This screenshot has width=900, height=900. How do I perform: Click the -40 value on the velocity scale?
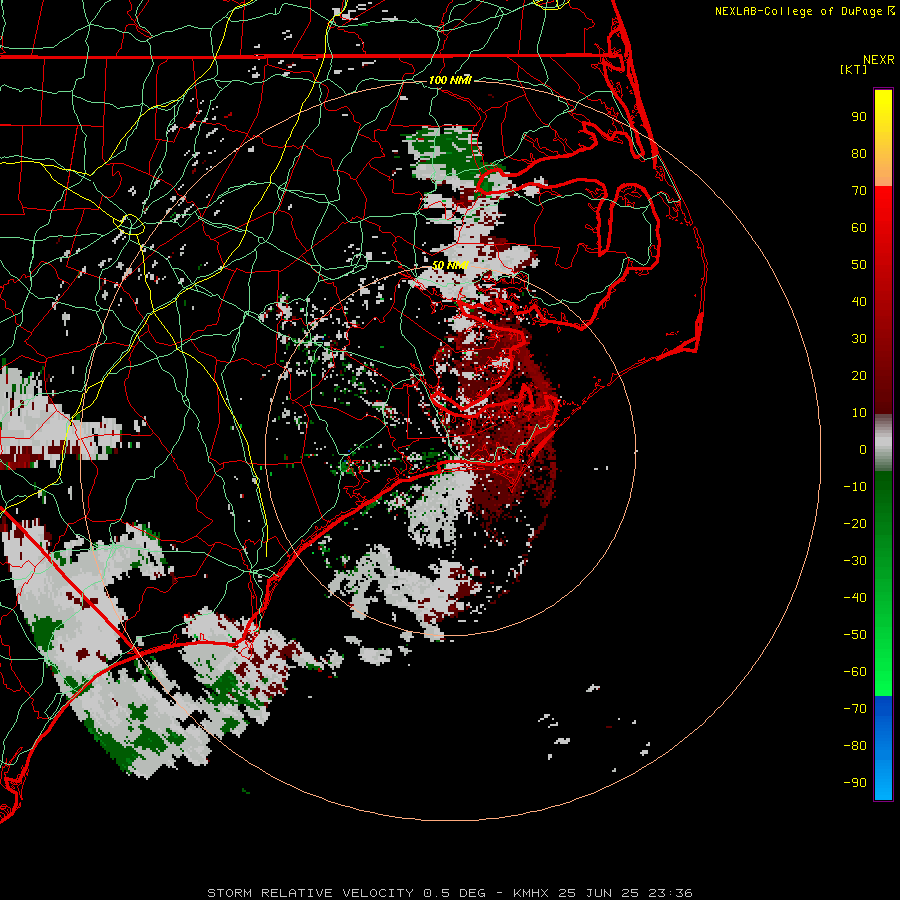855,598
